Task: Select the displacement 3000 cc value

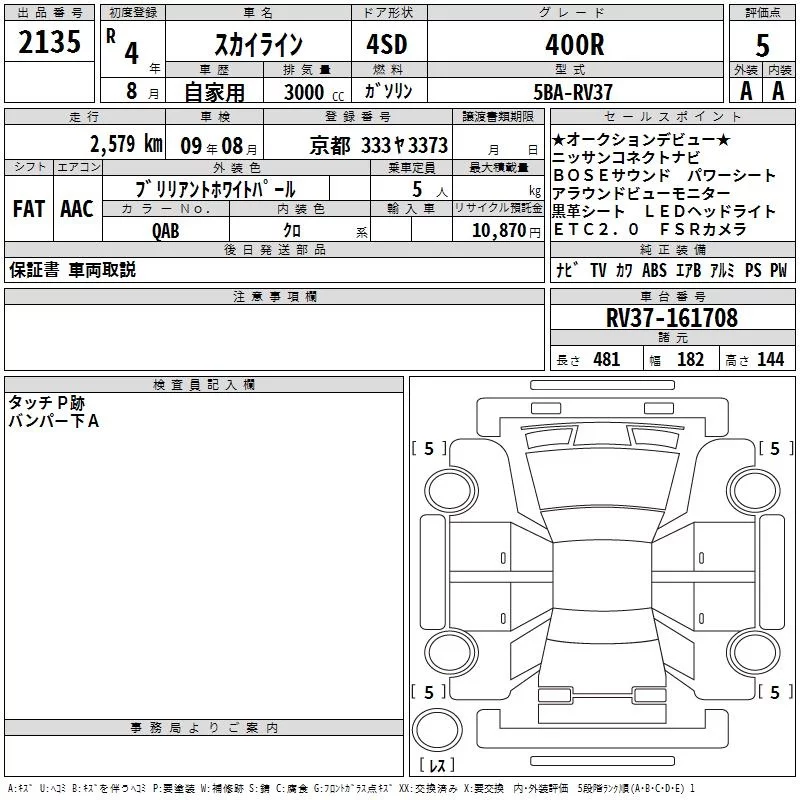Action: (314, 92)
